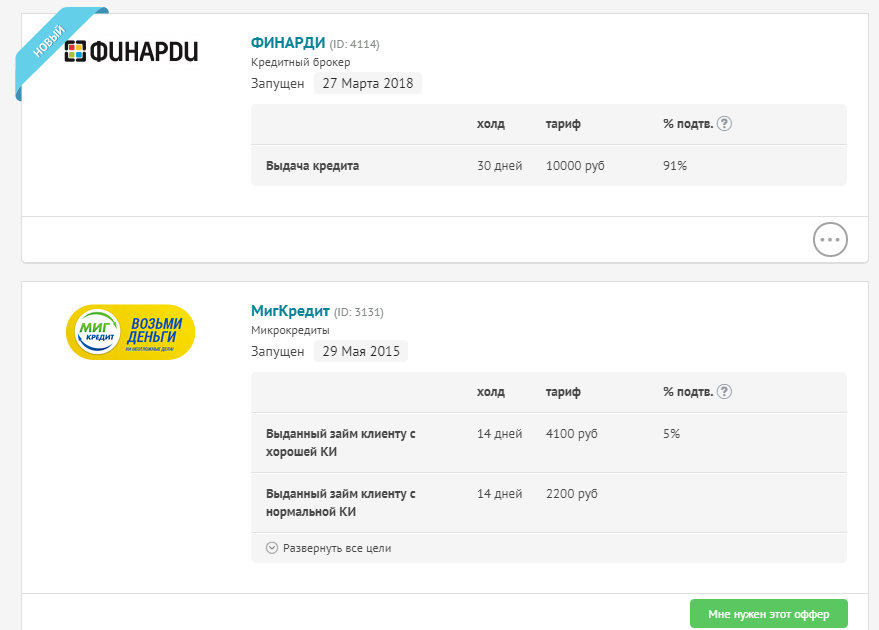Select the тариф column header
This screenshot has width=879, height=630.
click(x=563, y=125)
